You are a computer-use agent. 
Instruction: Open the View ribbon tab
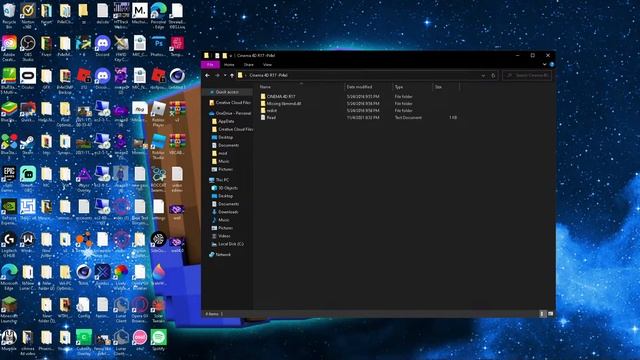pyautogui.click(x=267, y=64)
